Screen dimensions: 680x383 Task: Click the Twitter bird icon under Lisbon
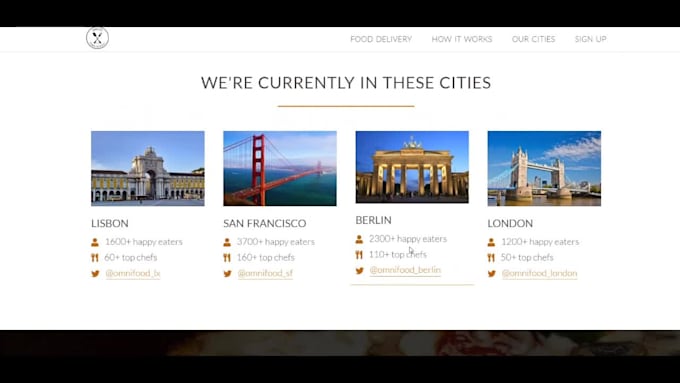95,274
